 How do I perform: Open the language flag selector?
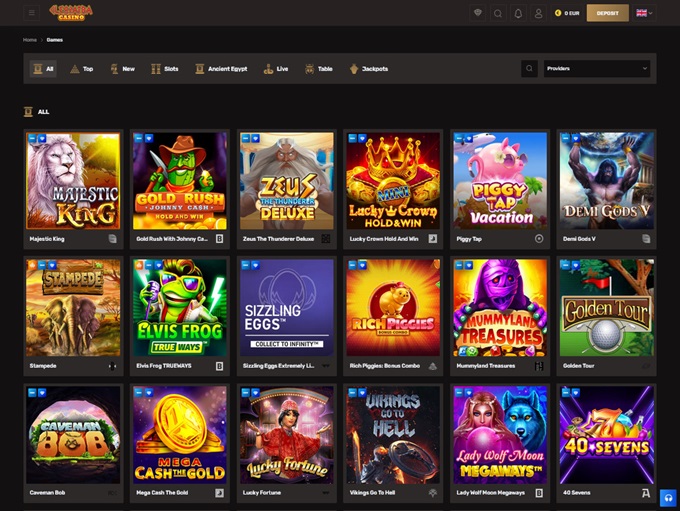(643, 13)
